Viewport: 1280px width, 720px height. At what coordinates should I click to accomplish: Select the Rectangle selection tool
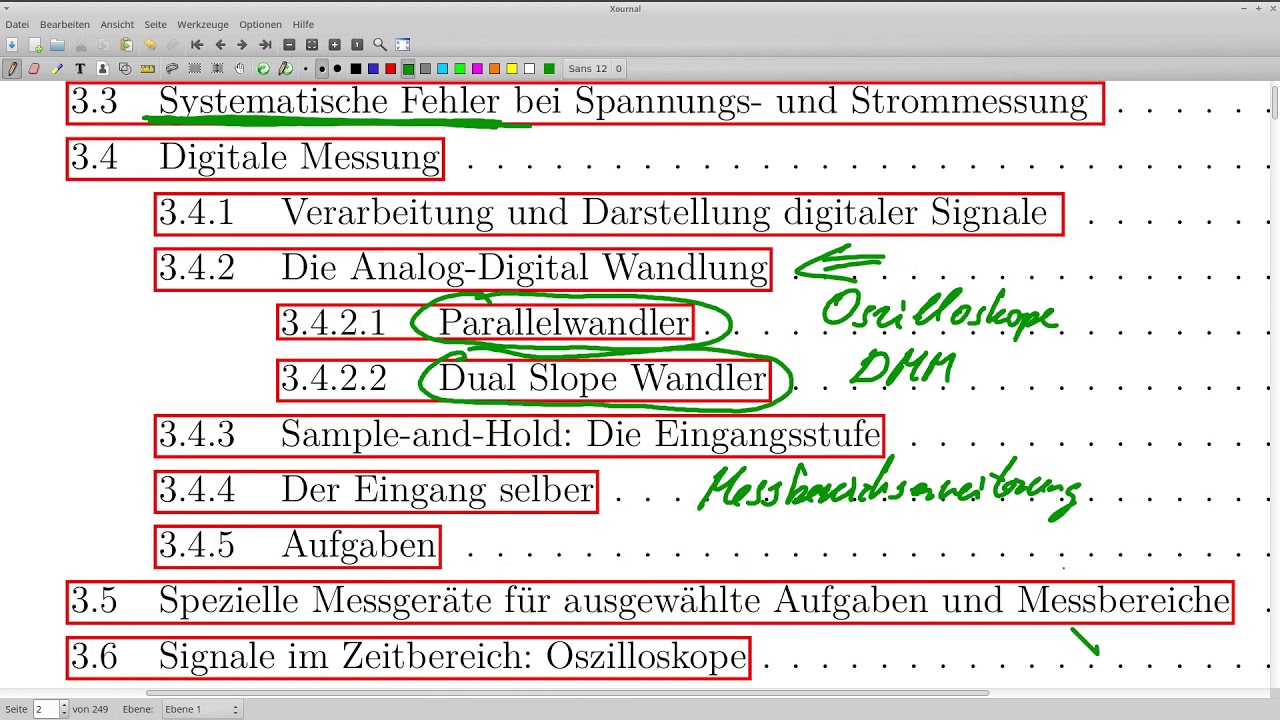click(x=194, y=69)
